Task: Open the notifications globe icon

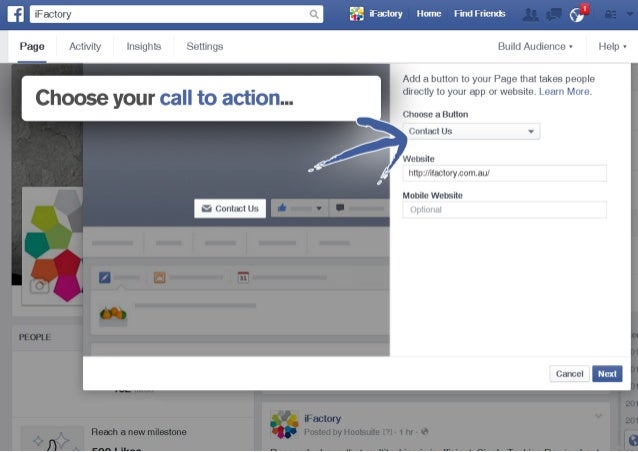Action: (x=577, y=15)
